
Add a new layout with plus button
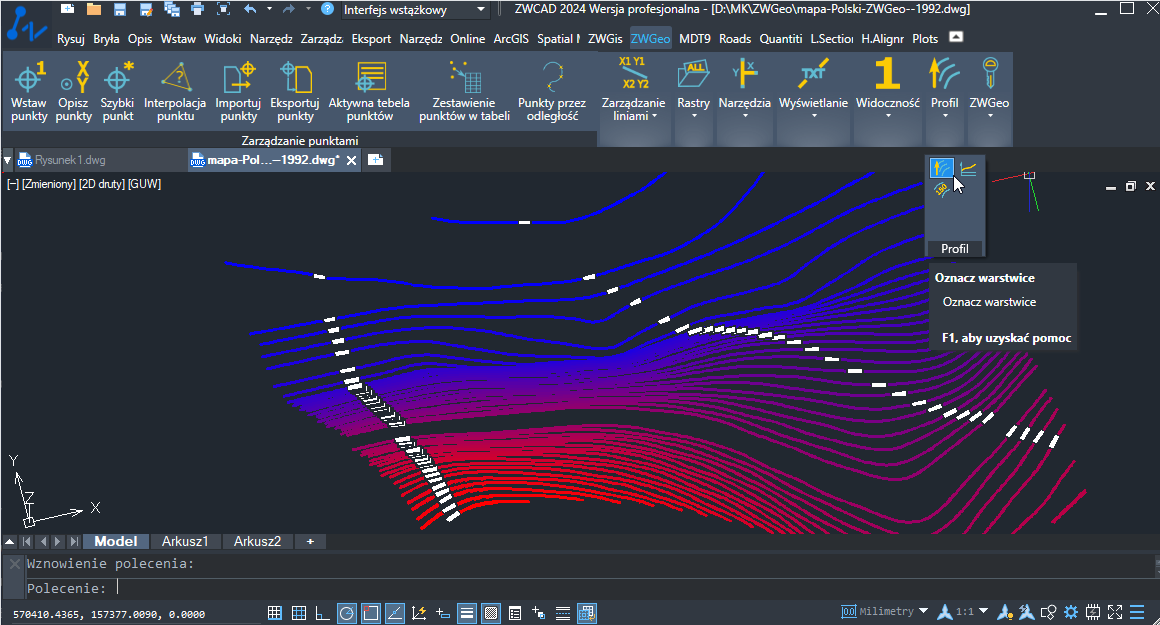point(310,541)
